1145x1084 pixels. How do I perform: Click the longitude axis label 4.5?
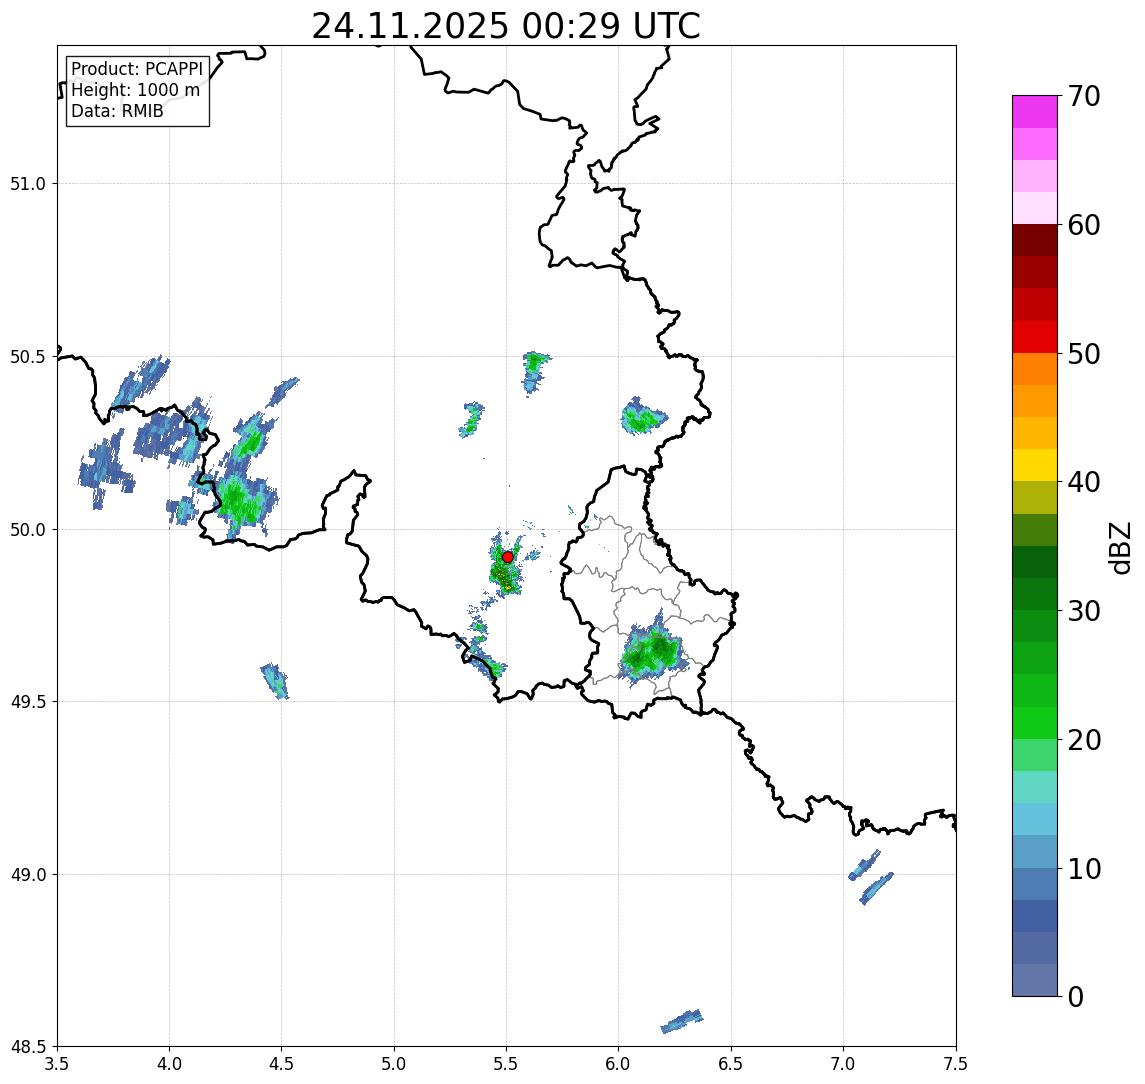(282, 1064)
